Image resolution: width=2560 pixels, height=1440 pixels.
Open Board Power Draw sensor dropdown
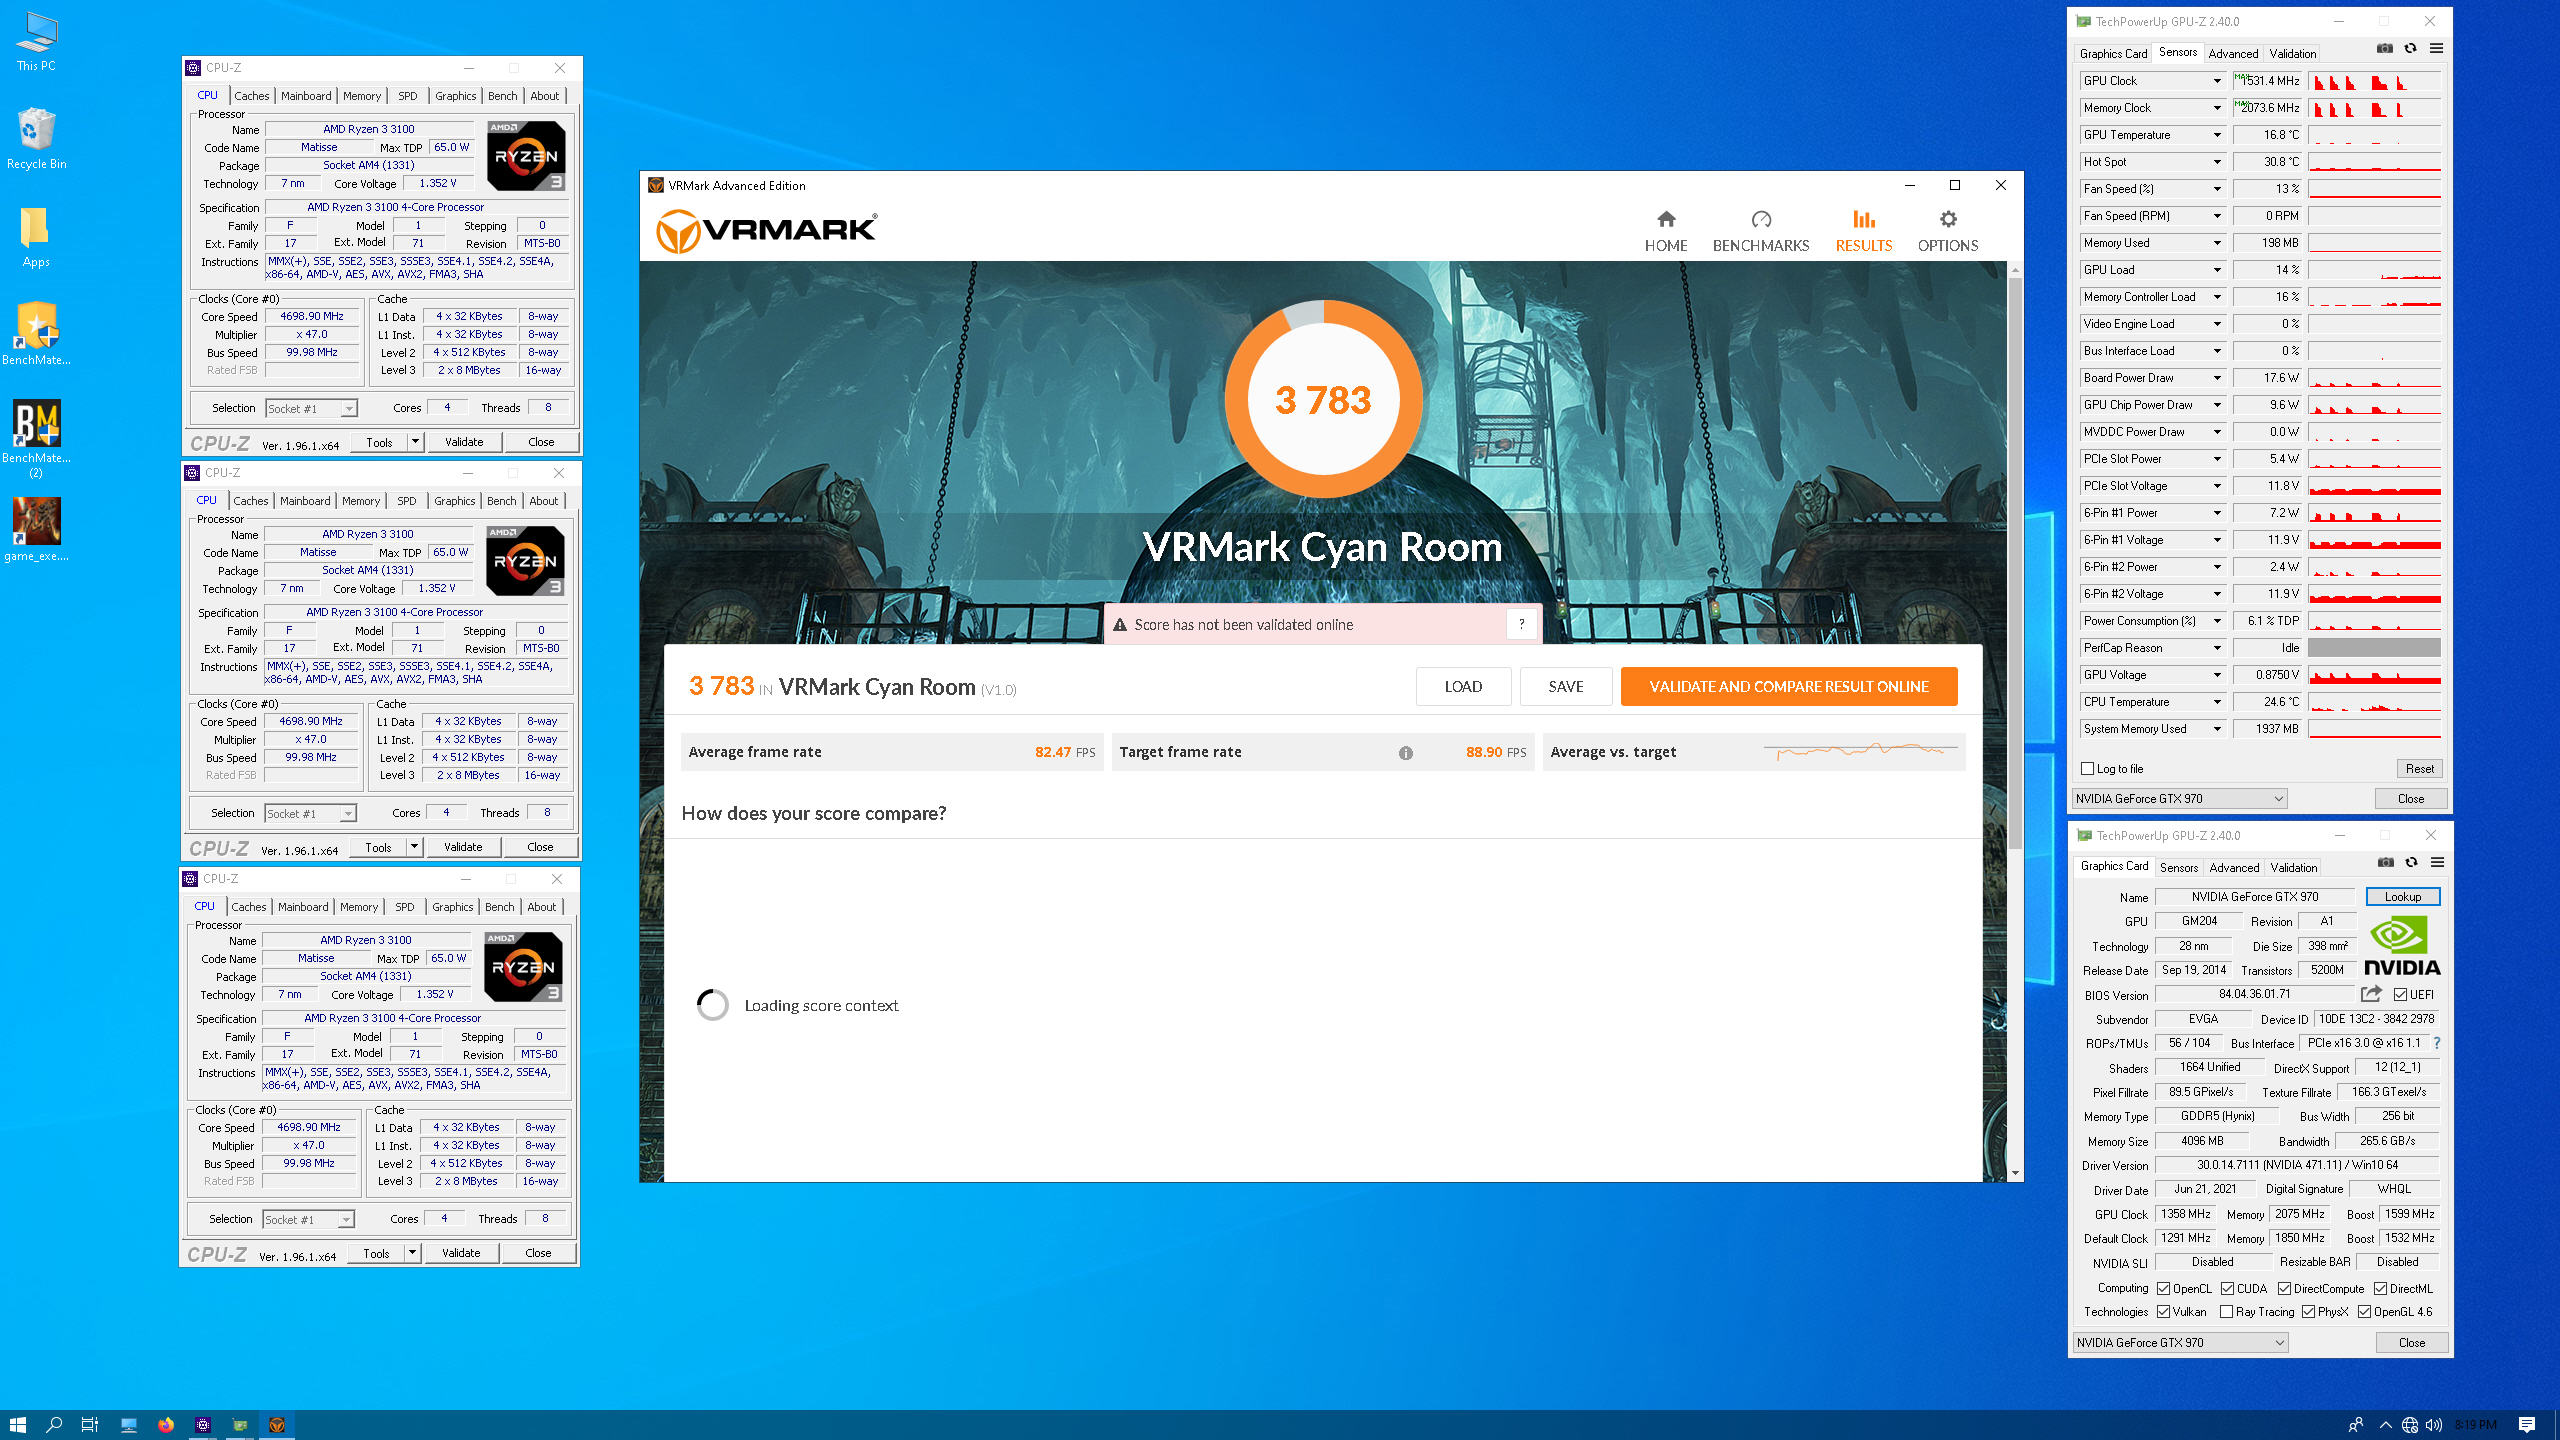(x=2217, y=378)
